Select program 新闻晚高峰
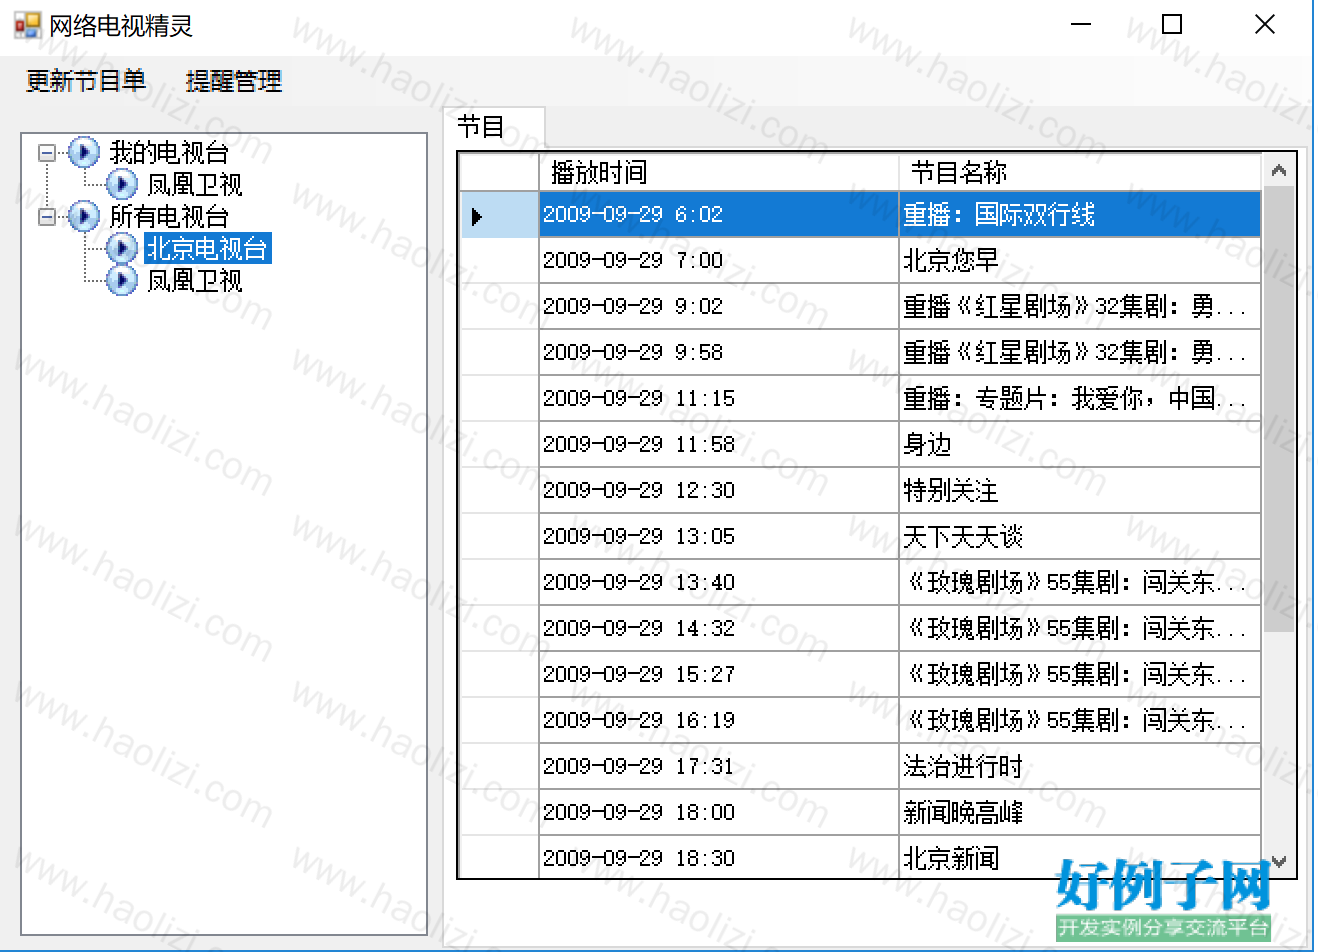This screenshot has height=952, width=1318. pos(1080,812)
